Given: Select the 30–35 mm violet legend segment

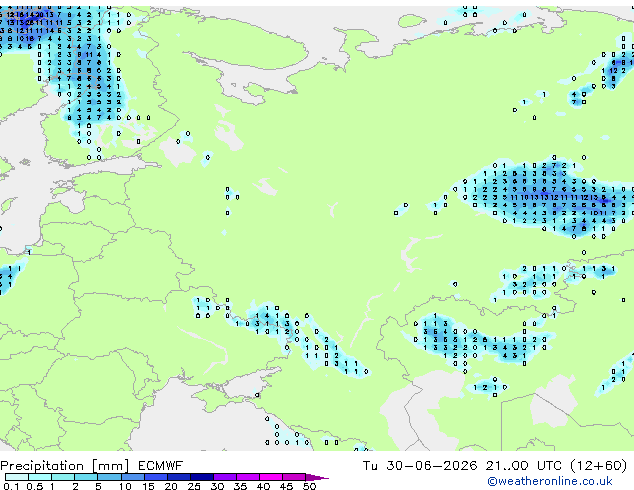Looking at the screenshot, I should point(225,477).
